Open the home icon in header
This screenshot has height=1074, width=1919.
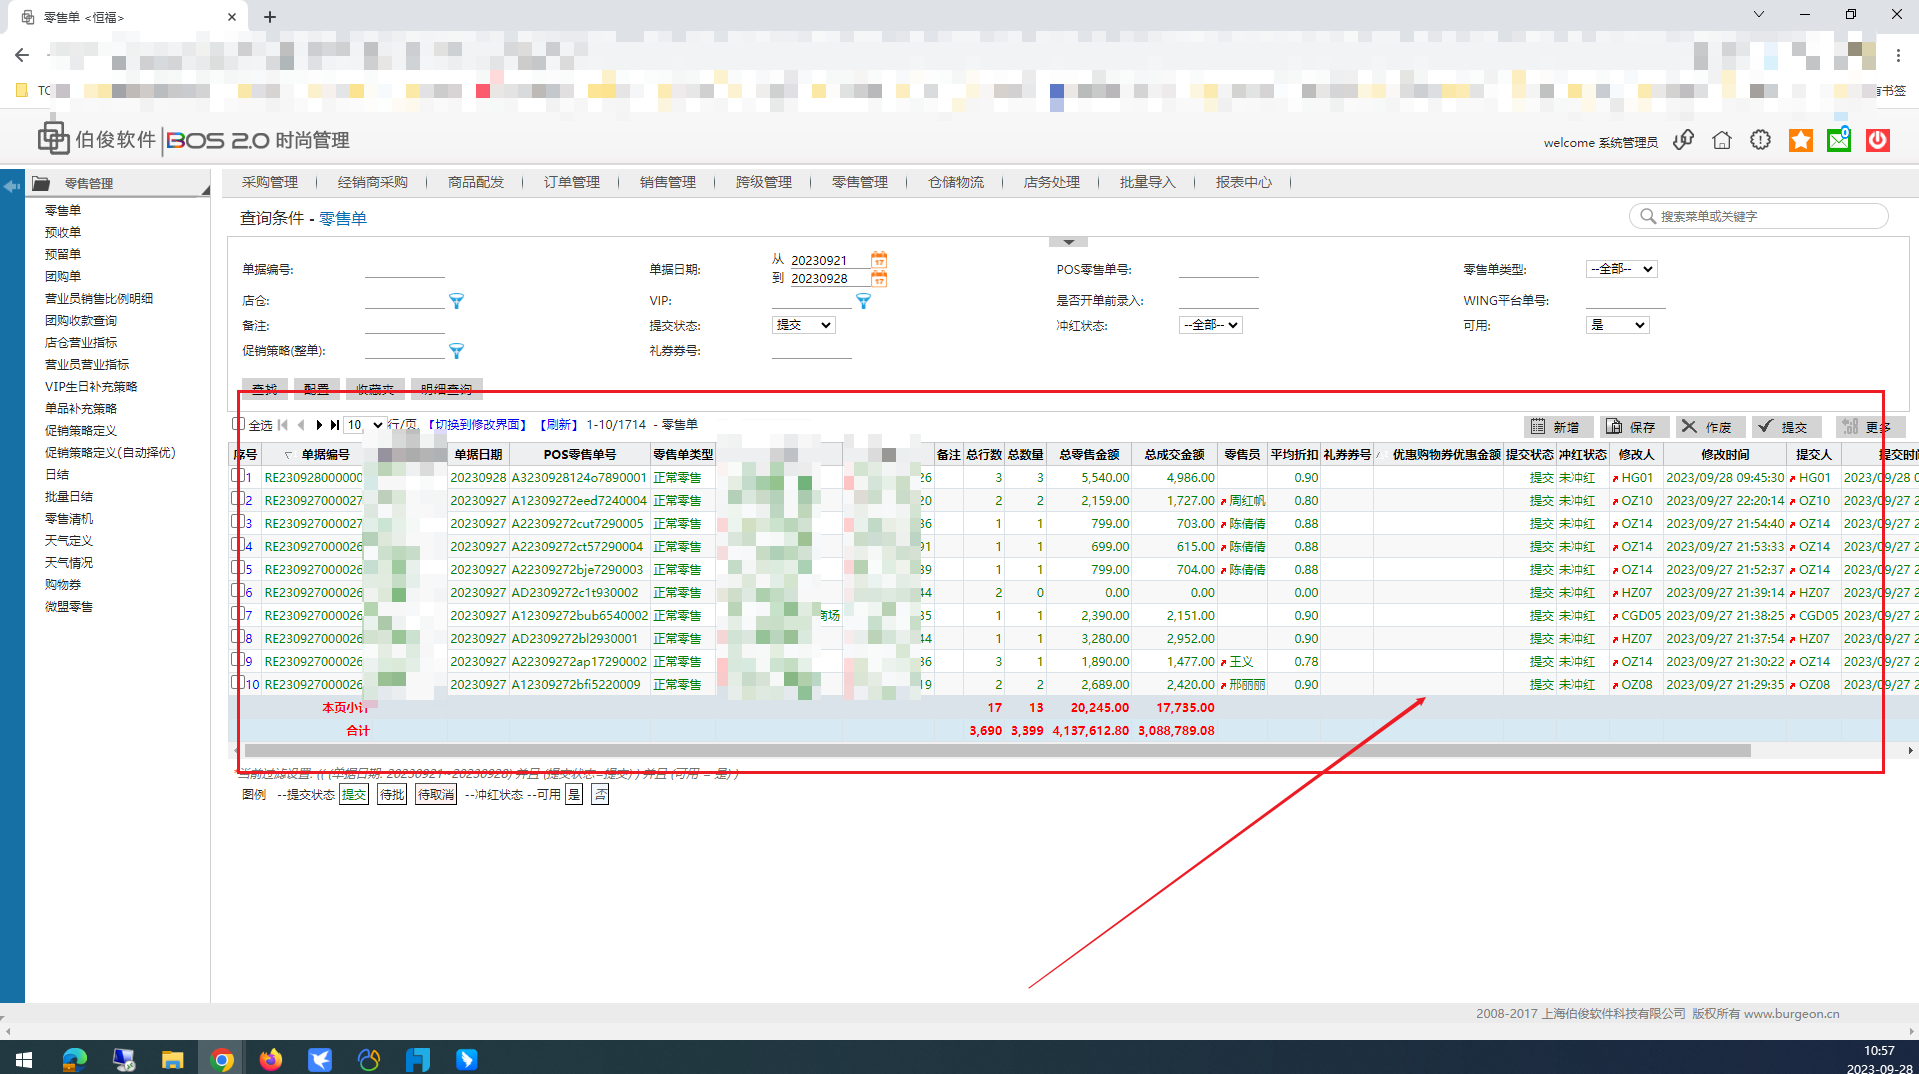(x=1722, y=141)
